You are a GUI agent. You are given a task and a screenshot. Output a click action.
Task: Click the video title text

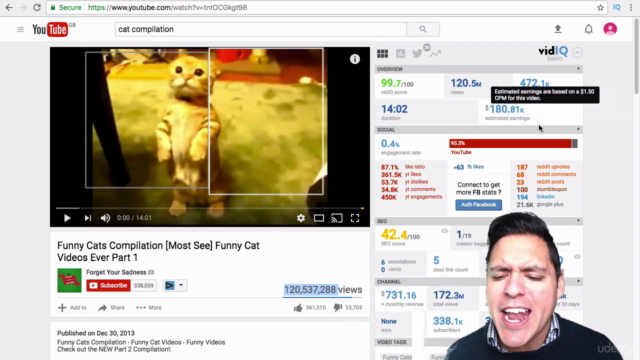pos(158,251)
